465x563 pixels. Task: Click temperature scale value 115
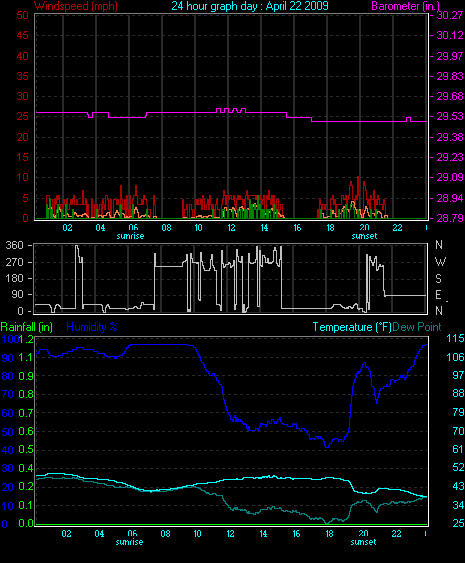pos(455,338)
